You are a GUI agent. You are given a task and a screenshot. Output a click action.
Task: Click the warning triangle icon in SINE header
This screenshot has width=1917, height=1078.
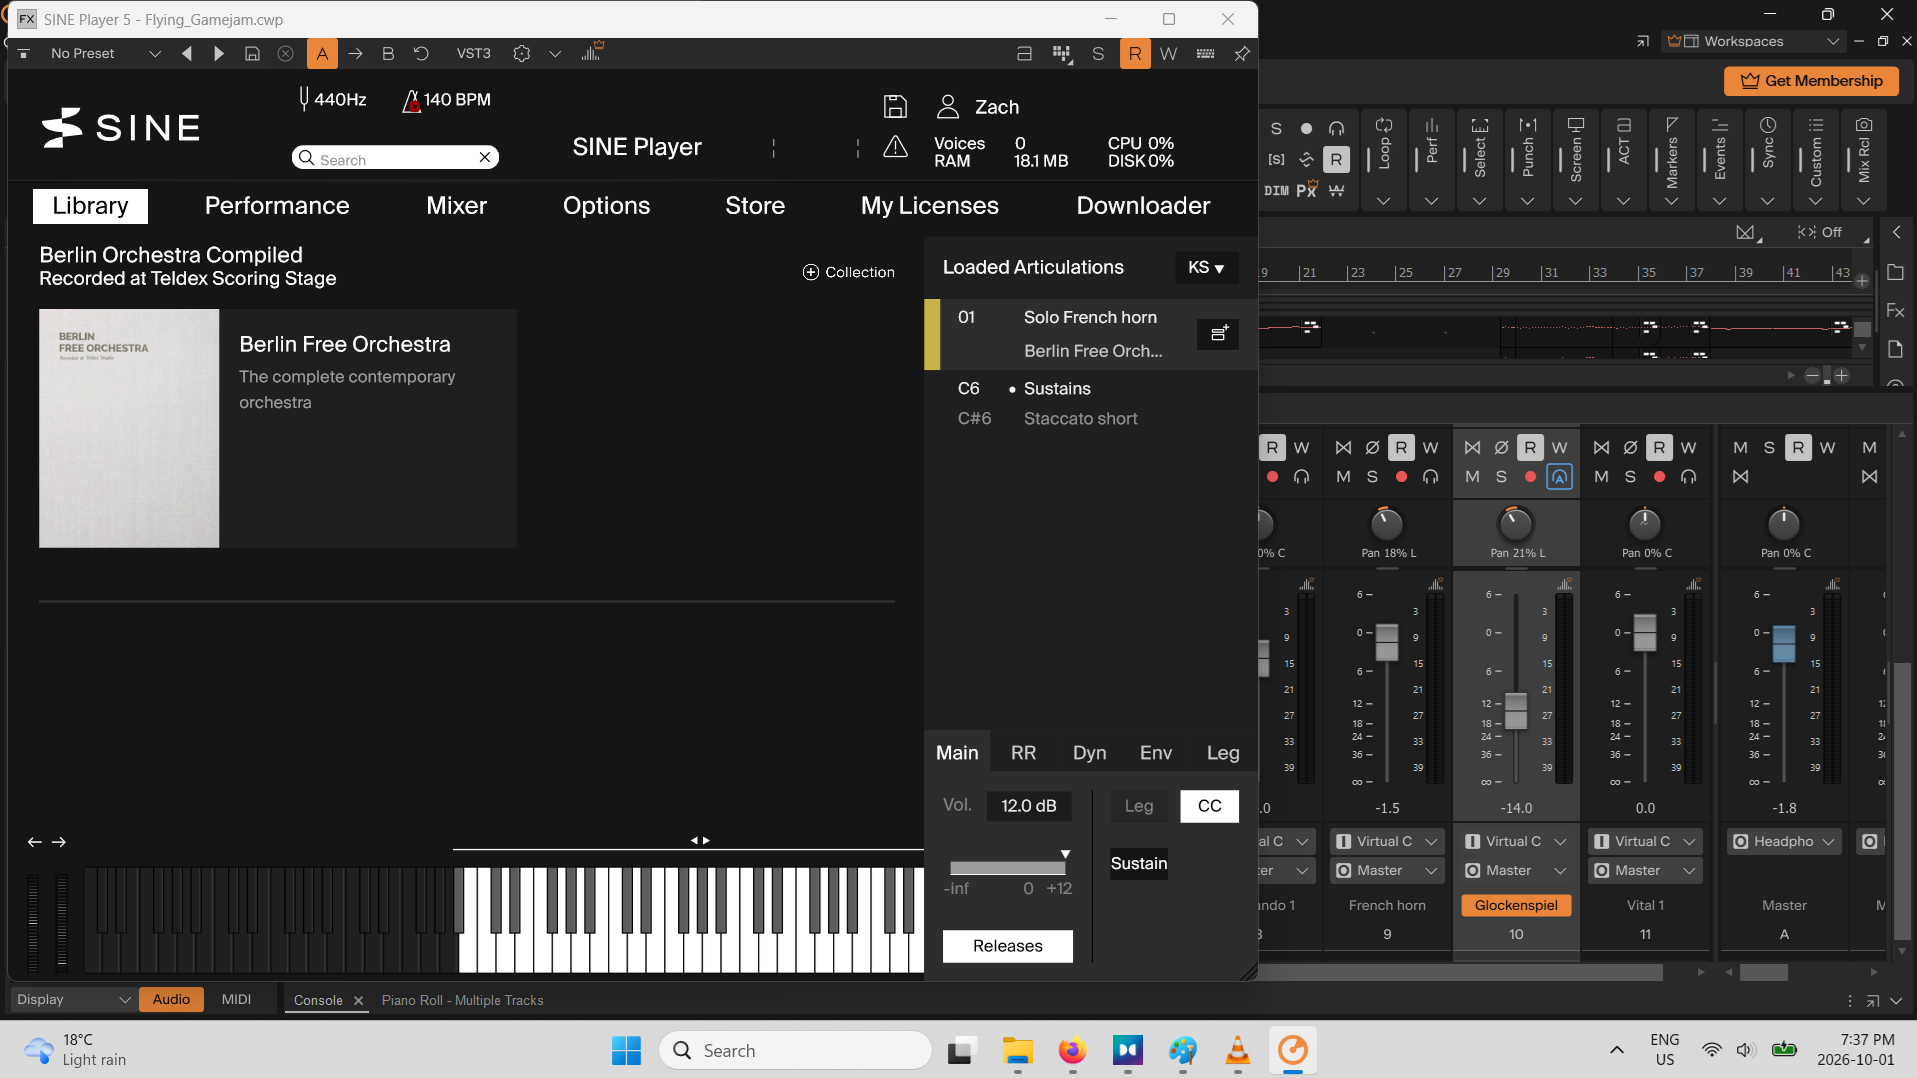[x=895, y=148]
